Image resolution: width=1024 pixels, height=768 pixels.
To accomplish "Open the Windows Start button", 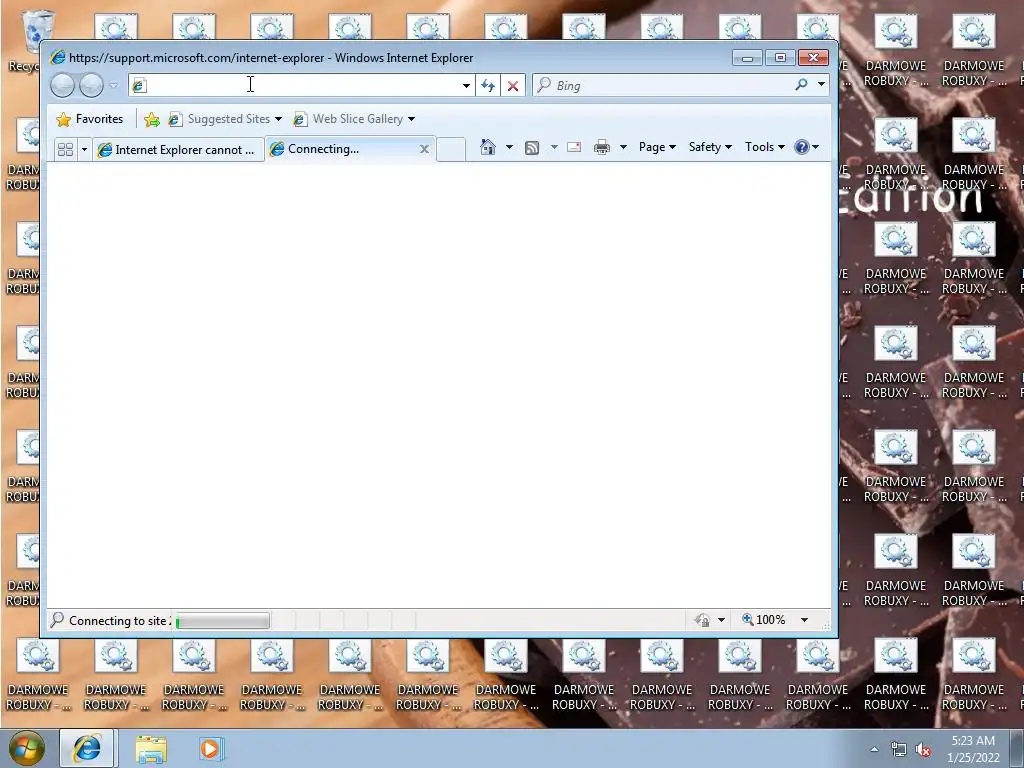I will point(27,748).
